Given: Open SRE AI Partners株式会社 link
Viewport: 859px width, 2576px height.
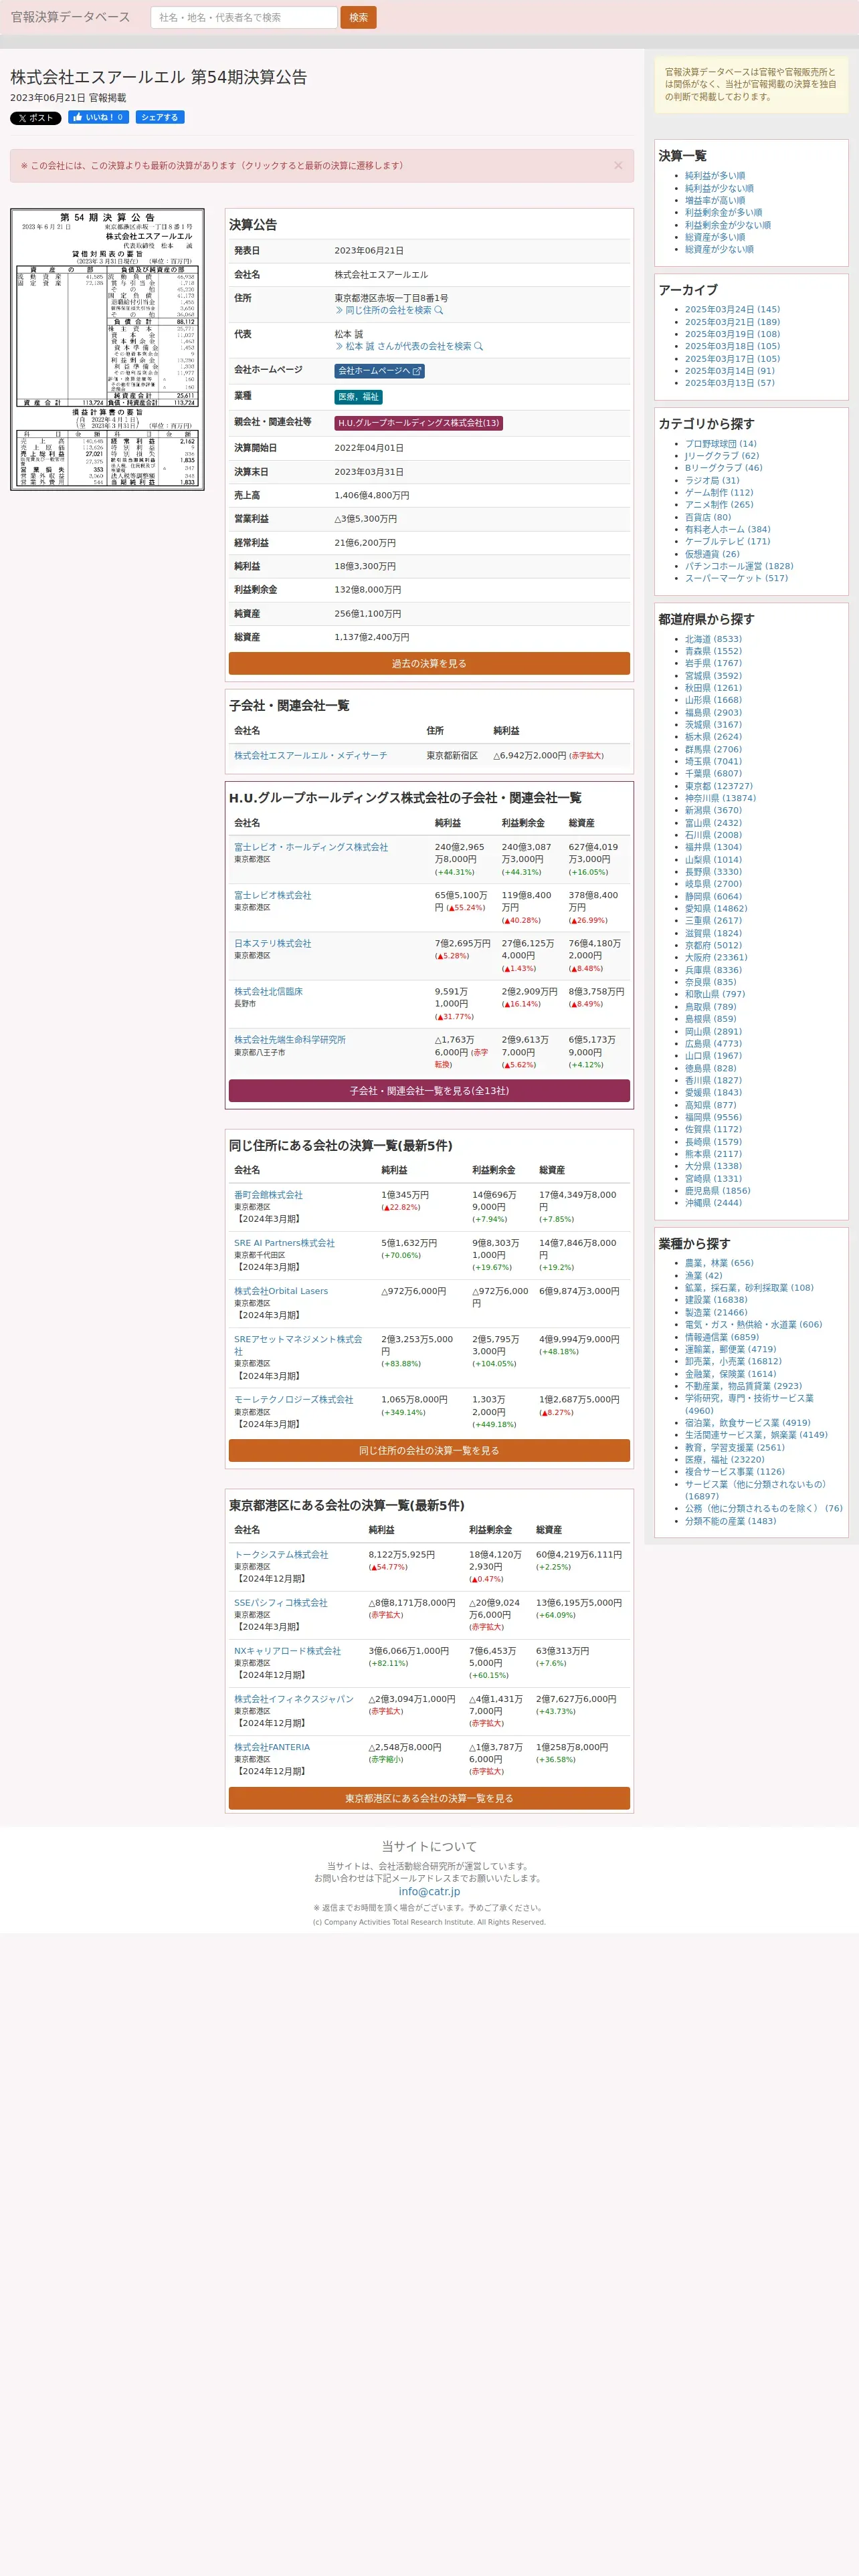Looking at the screenshot, I should coord(284,1243).
